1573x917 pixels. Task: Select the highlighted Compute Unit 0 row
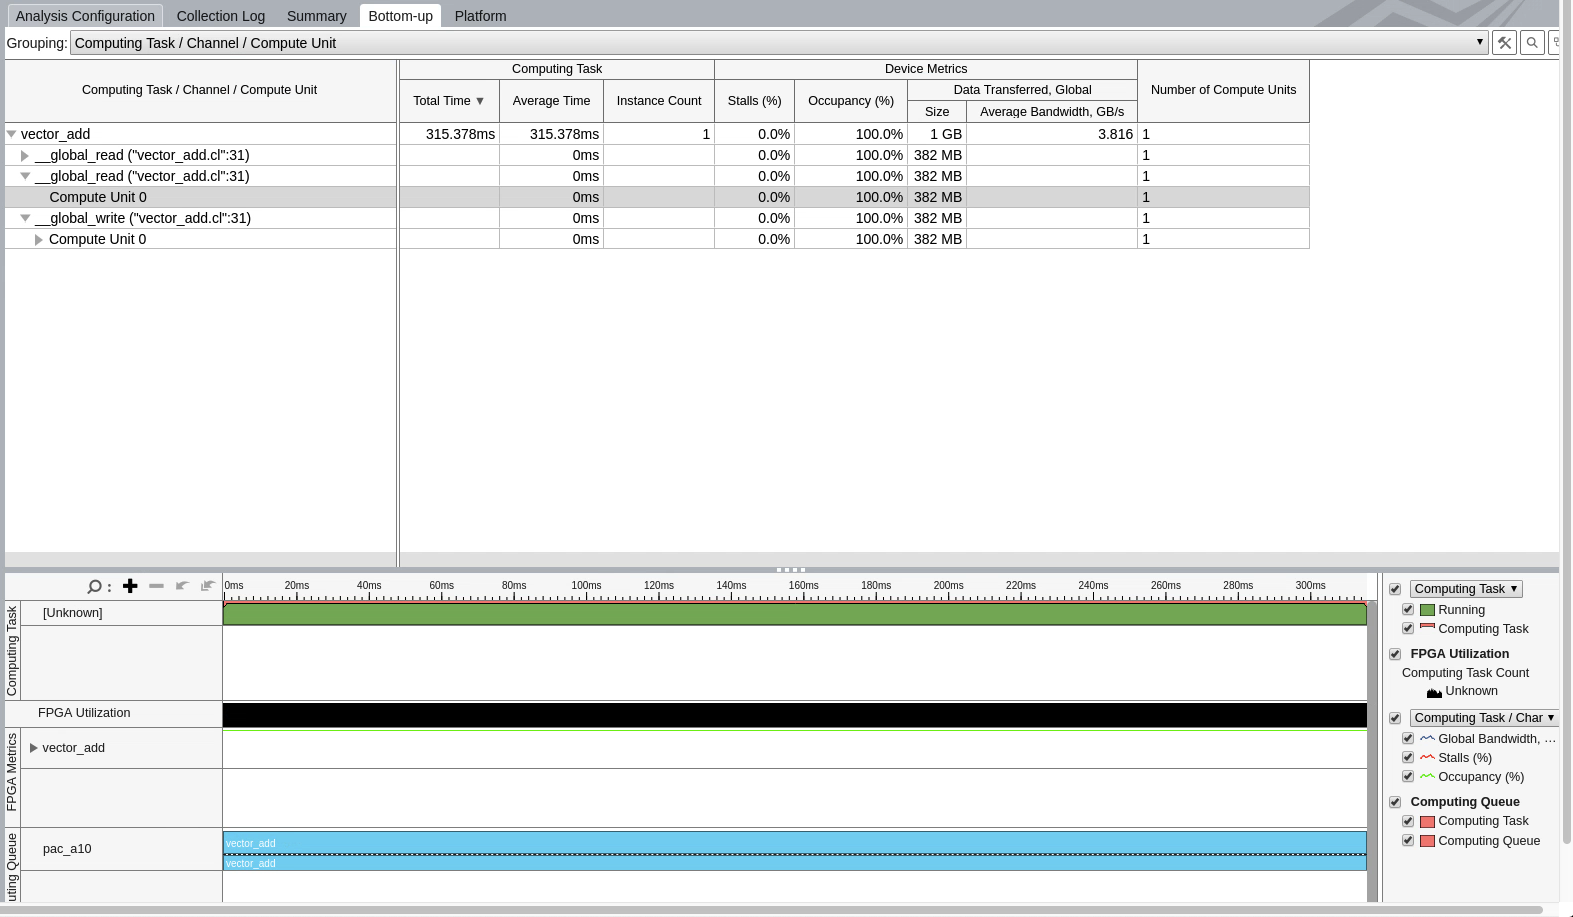(657, 197)
